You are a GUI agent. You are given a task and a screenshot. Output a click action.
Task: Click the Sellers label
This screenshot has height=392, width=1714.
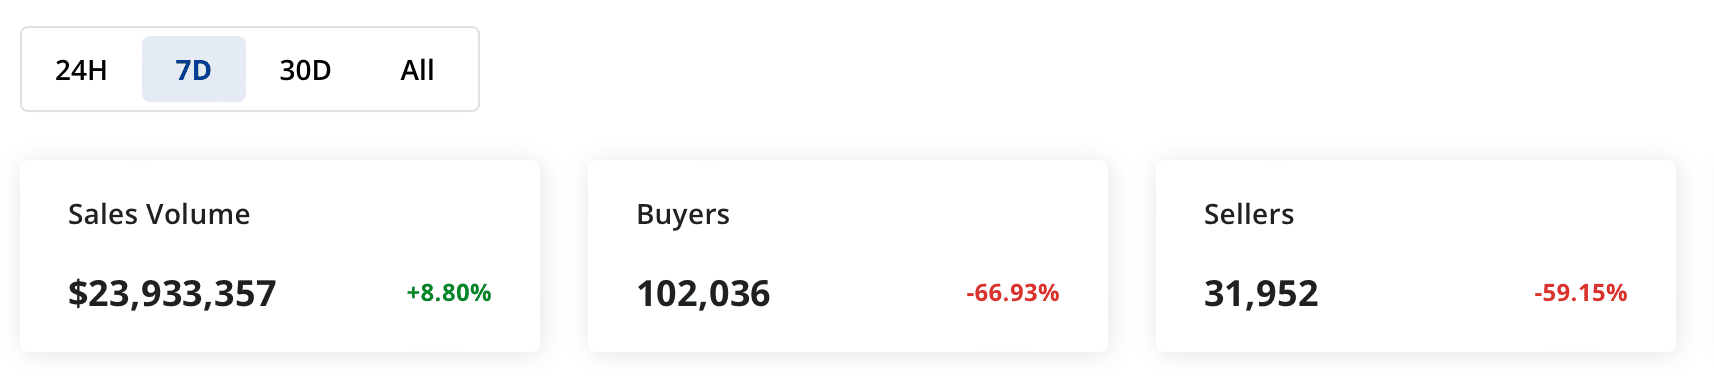(1249, 214)
